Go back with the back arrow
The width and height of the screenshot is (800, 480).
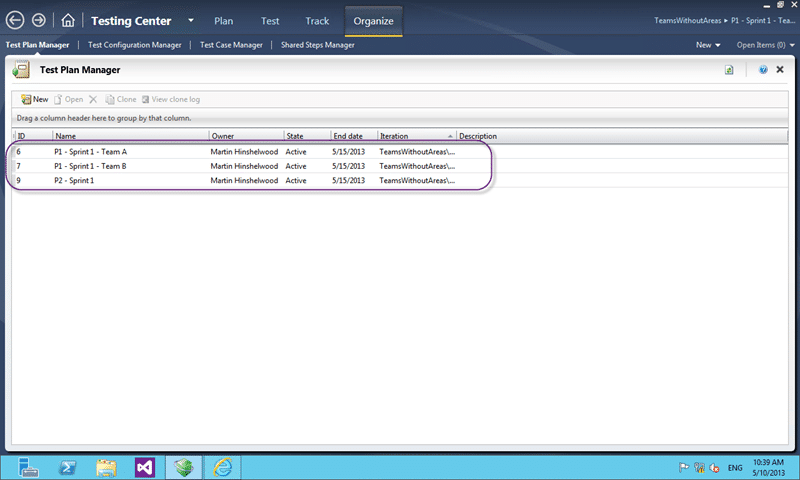15,20
